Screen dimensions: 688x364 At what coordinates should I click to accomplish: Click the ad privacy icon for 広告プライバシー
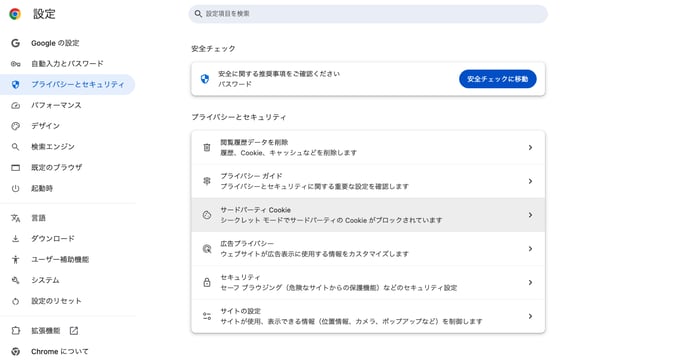click(x=207, y=249)
